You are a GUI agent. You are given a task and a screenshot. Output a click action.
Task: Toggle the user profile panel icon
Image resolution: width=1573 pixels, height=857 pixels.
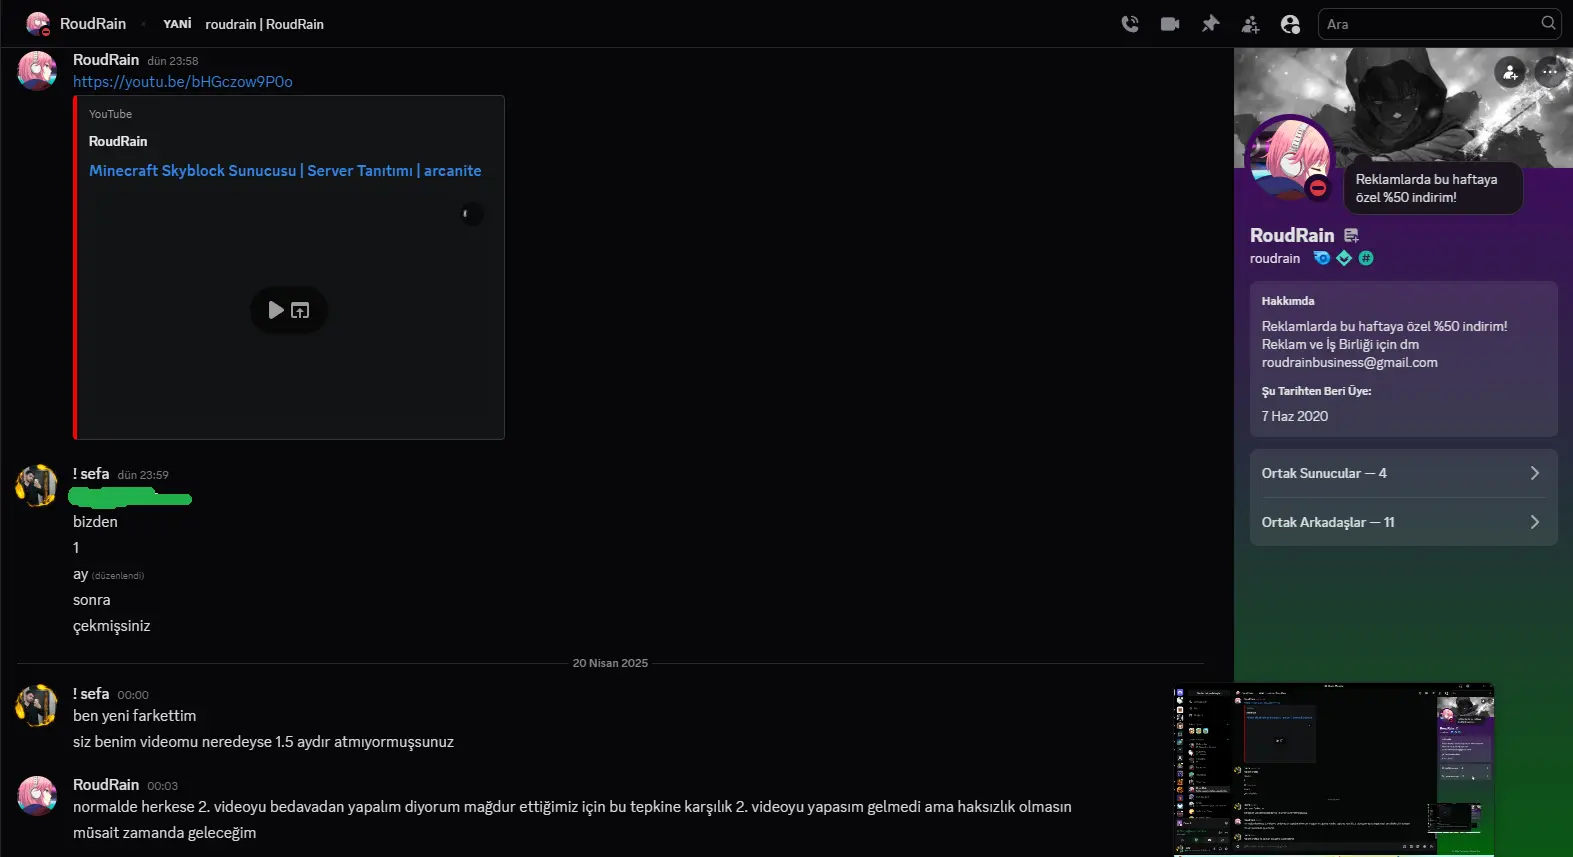(x=1290, y=24)
